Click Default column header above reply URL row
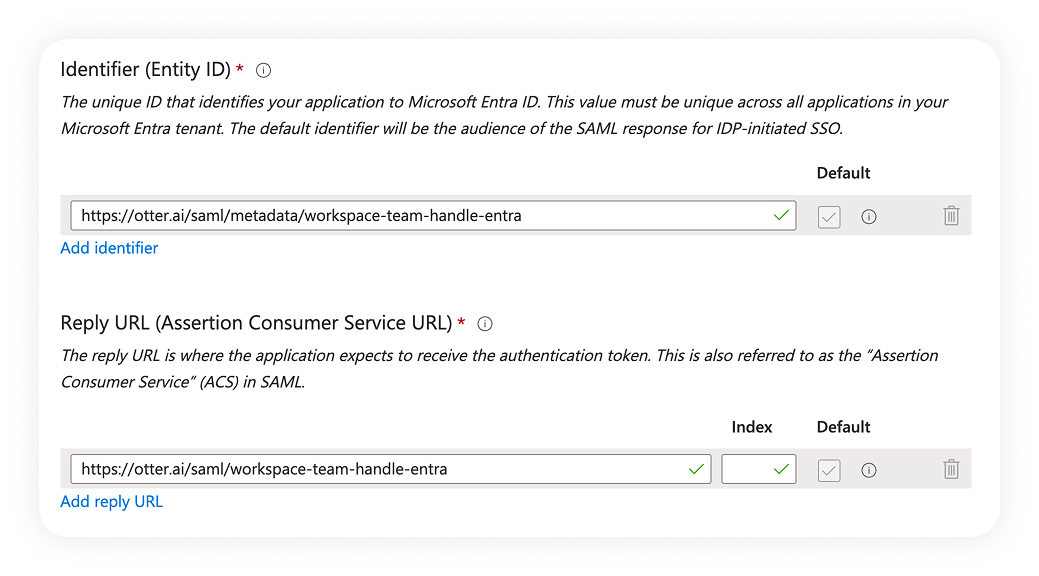 point(843,427)
